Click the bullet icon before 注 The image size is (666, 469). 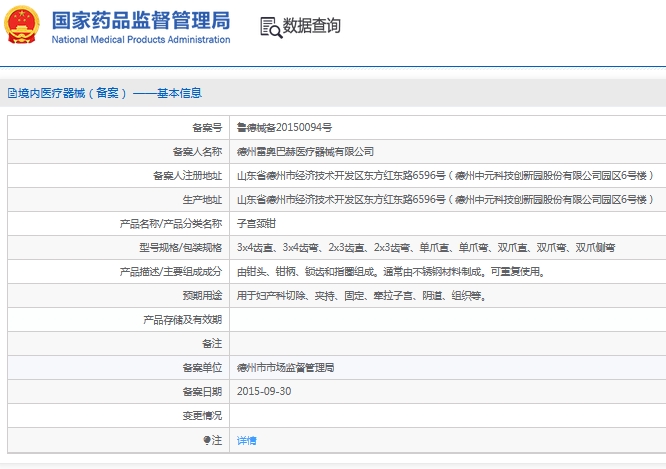tap(206, 440)
